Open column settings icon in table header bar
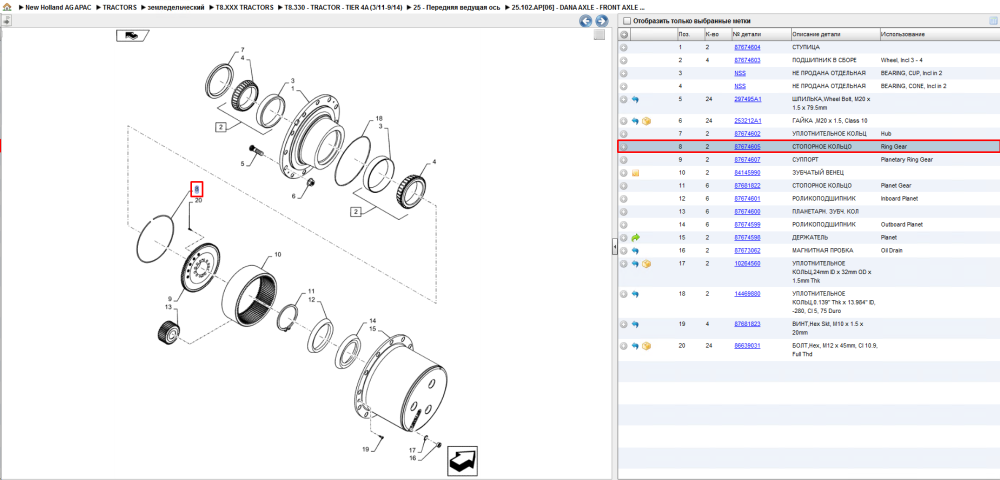The height and width of the screenshot is (480, 1000). click(992, 20)
